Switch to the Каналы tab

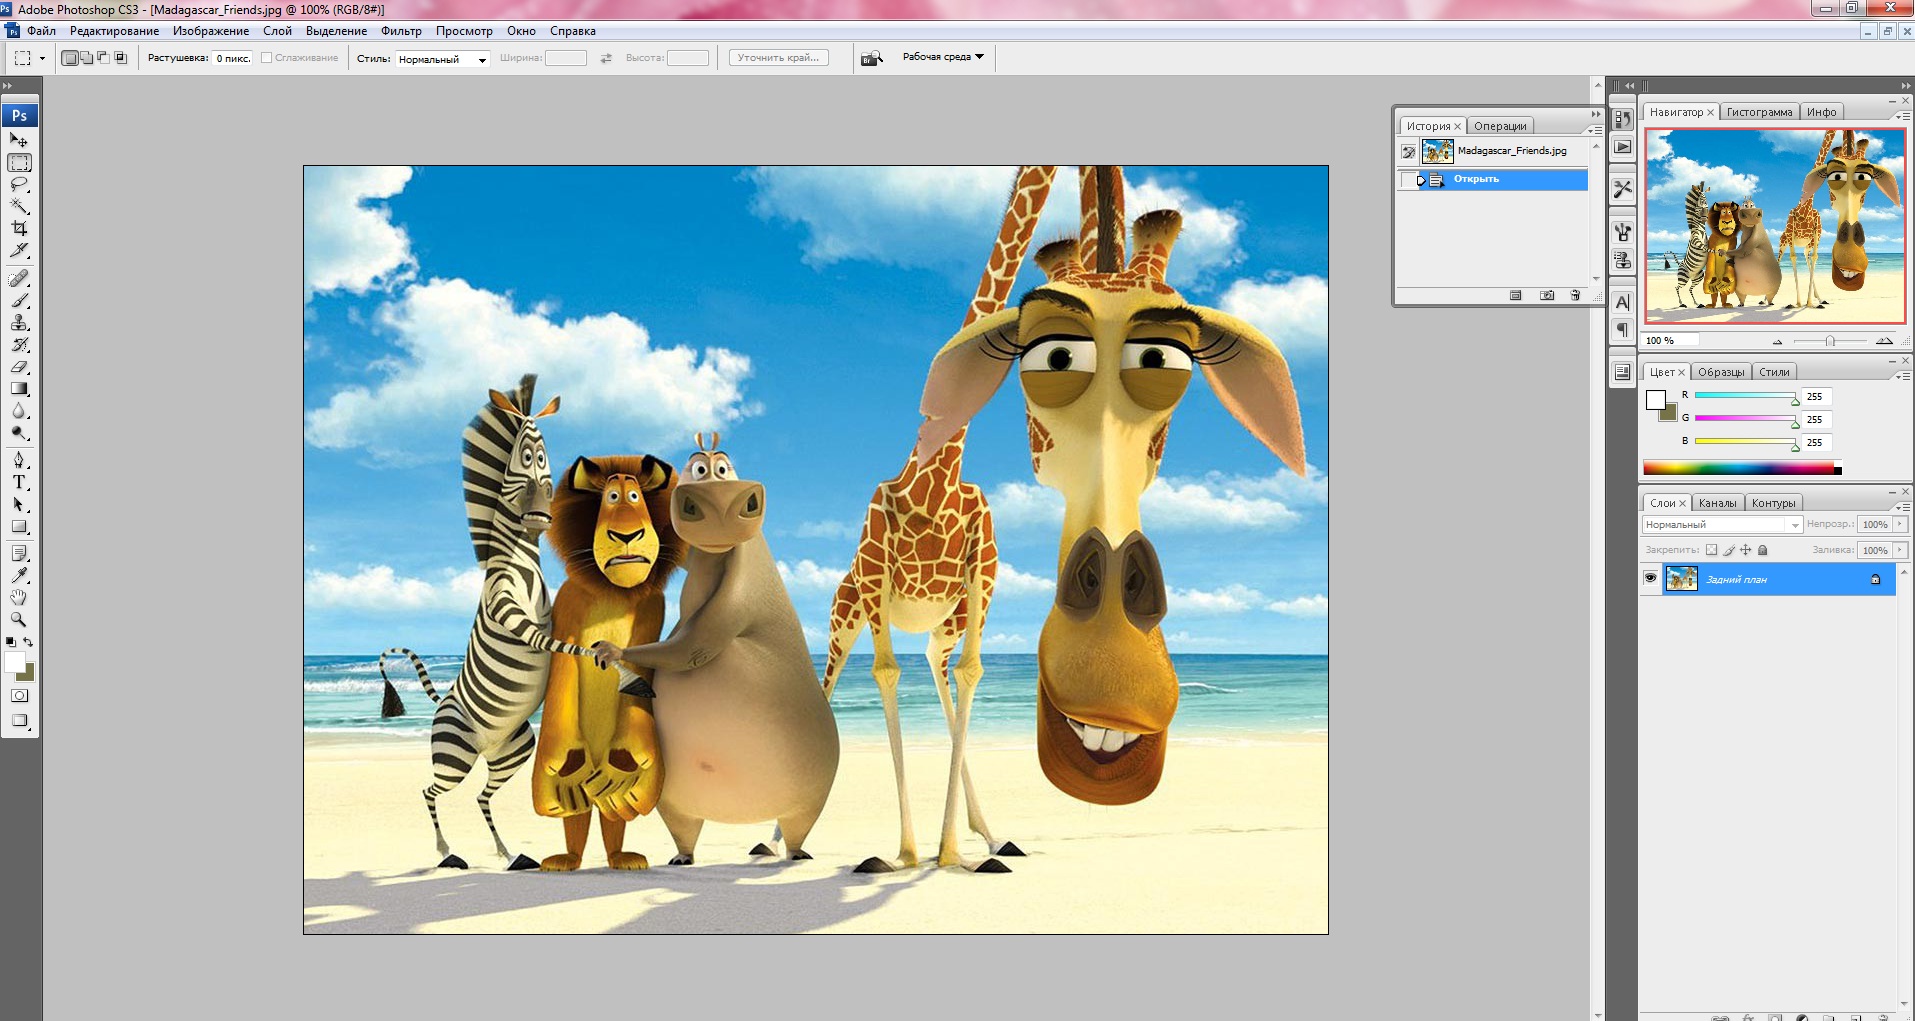1717,503
